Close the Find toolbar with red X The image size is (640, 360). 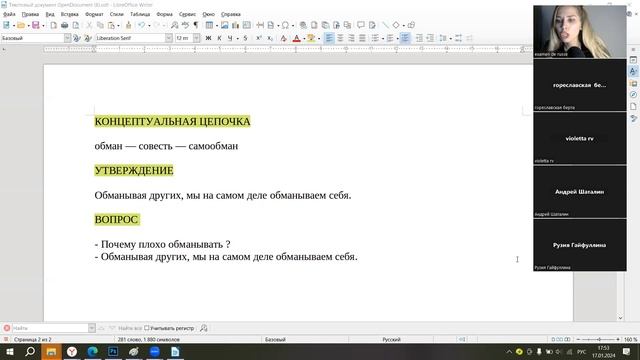[x=7, y=328]
